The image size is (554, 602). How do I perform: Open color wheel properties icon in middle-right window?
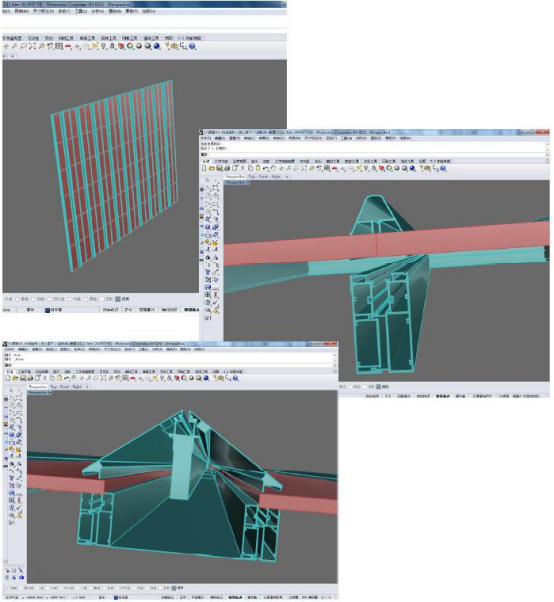[x=389, y=168]
